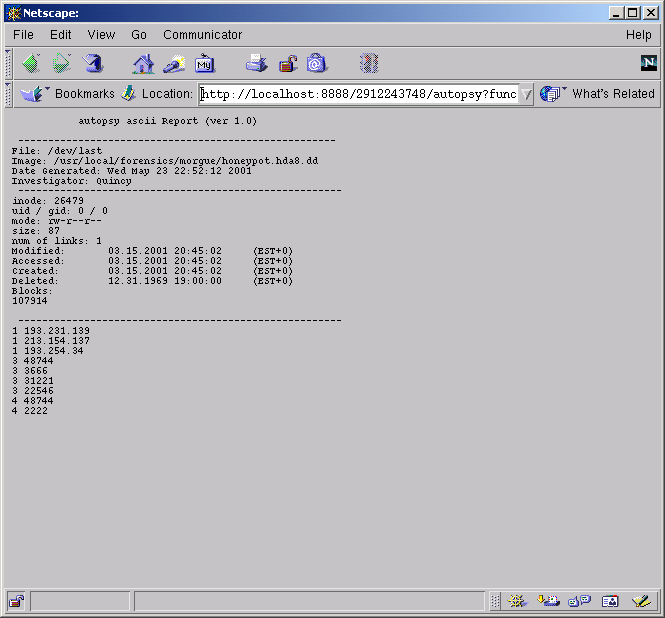Print the page using printer icon
Image resolution: width=665 pixels, height=618 pixels.
[x=257, y=64]
